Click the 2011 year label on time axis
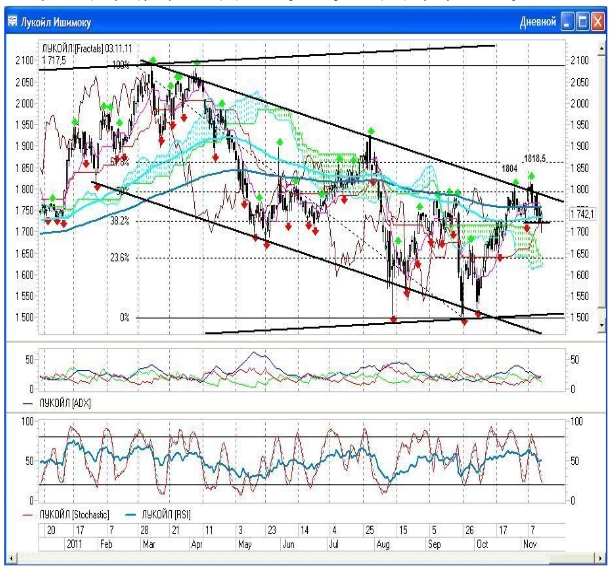This screenshot has height=567, width=609. pyautogui.click(x=74, y=543)
